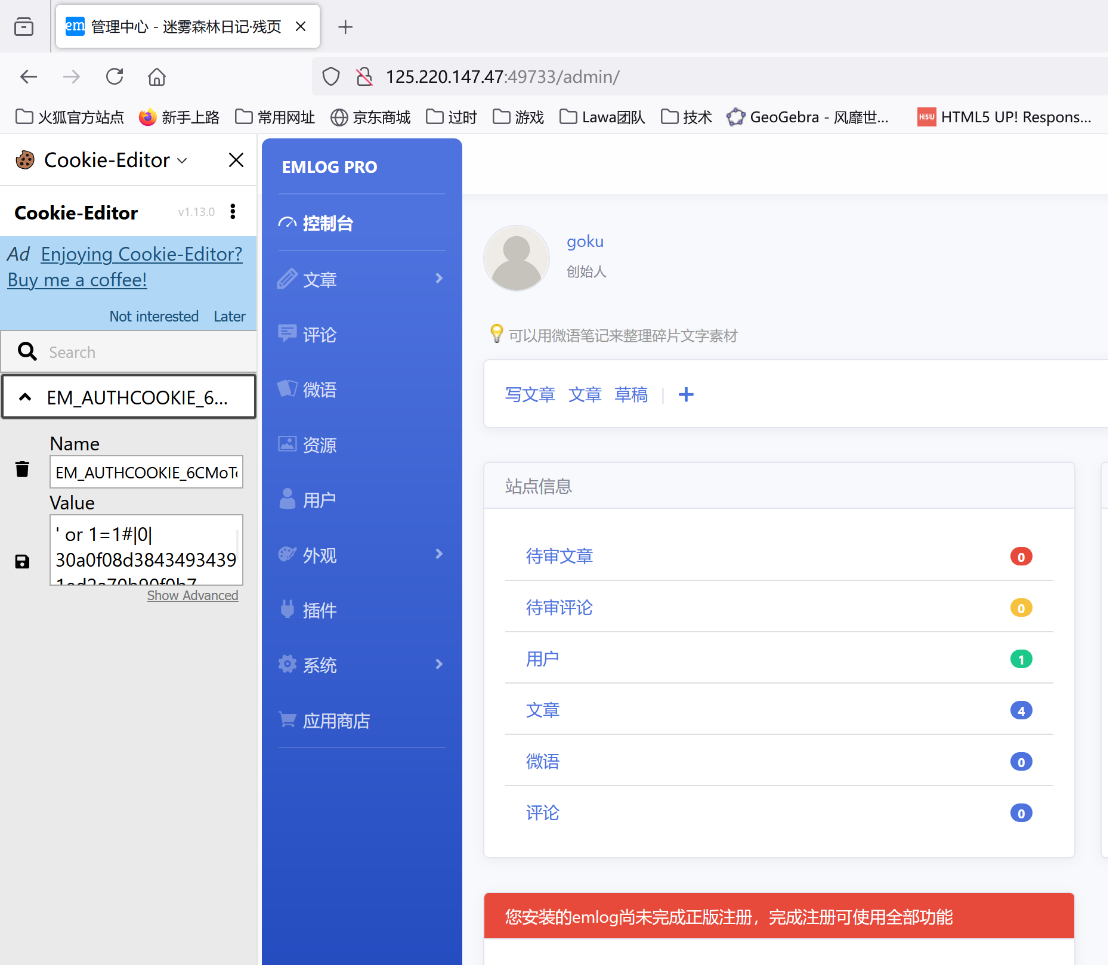Image resolution: width=1108 pixels, height=965 pixels.
Task: Click the browser reload icon
Action: (x=115, y=77)
